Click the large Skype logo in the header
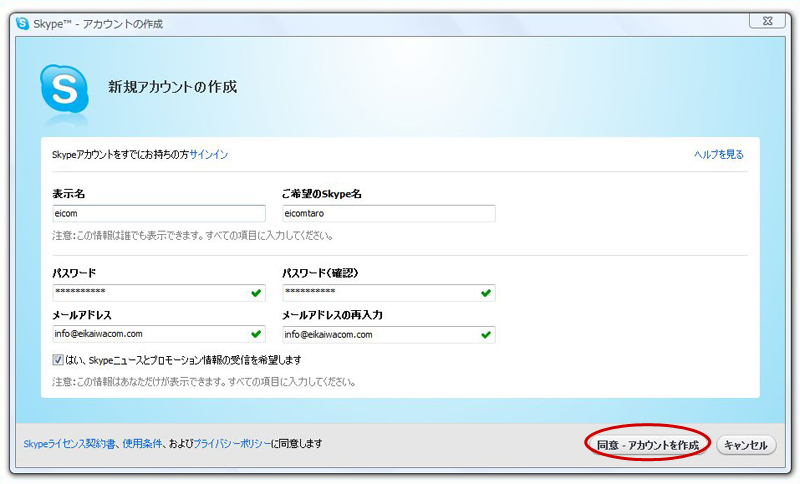 (64, 89)
